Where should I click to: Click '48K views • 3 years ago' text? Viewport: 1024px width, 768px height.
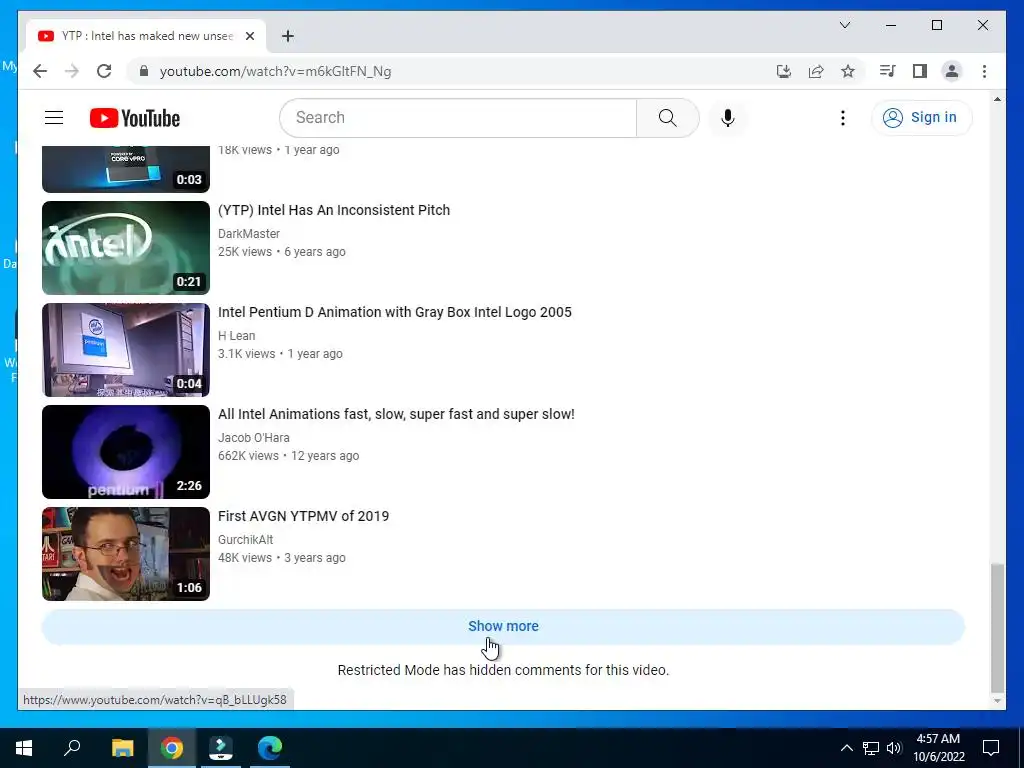(281, 558)
